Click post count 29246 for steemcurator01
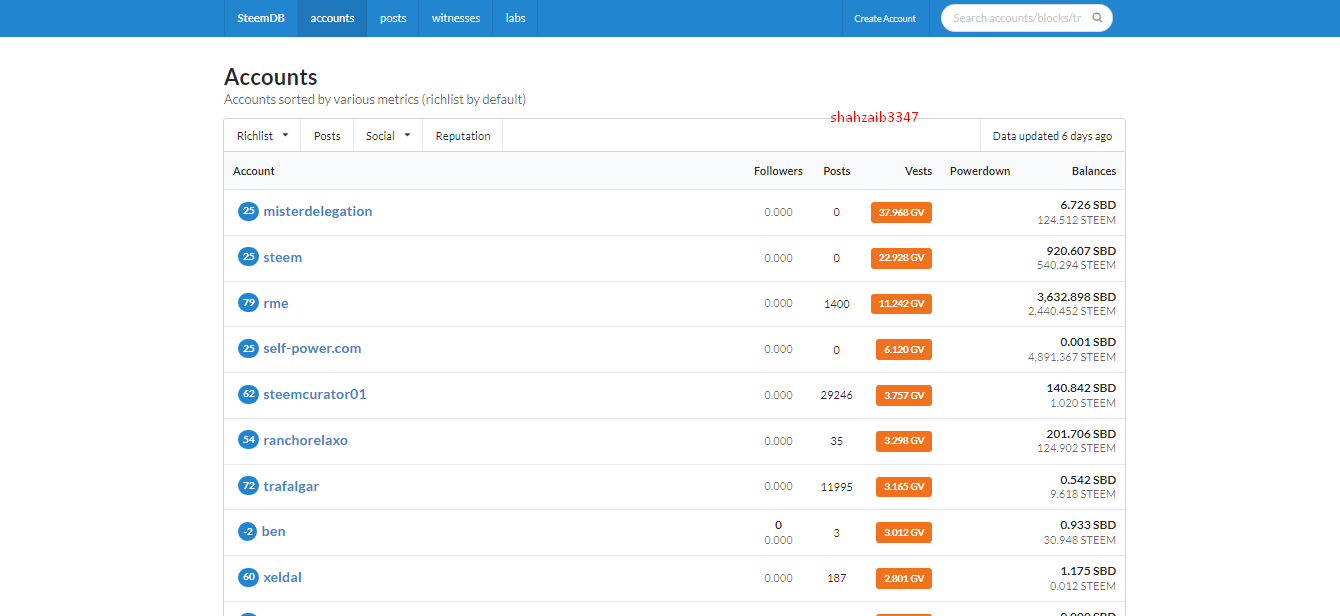This screenshot has height=616, width=1340. click(837, 395)
